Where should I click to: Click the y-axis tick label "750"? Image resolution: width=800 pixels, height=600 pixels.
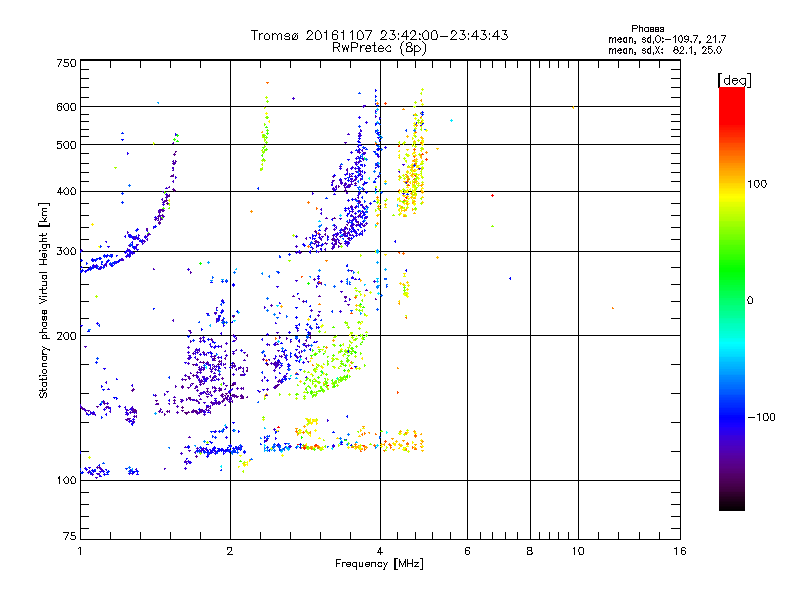point(66,63)
